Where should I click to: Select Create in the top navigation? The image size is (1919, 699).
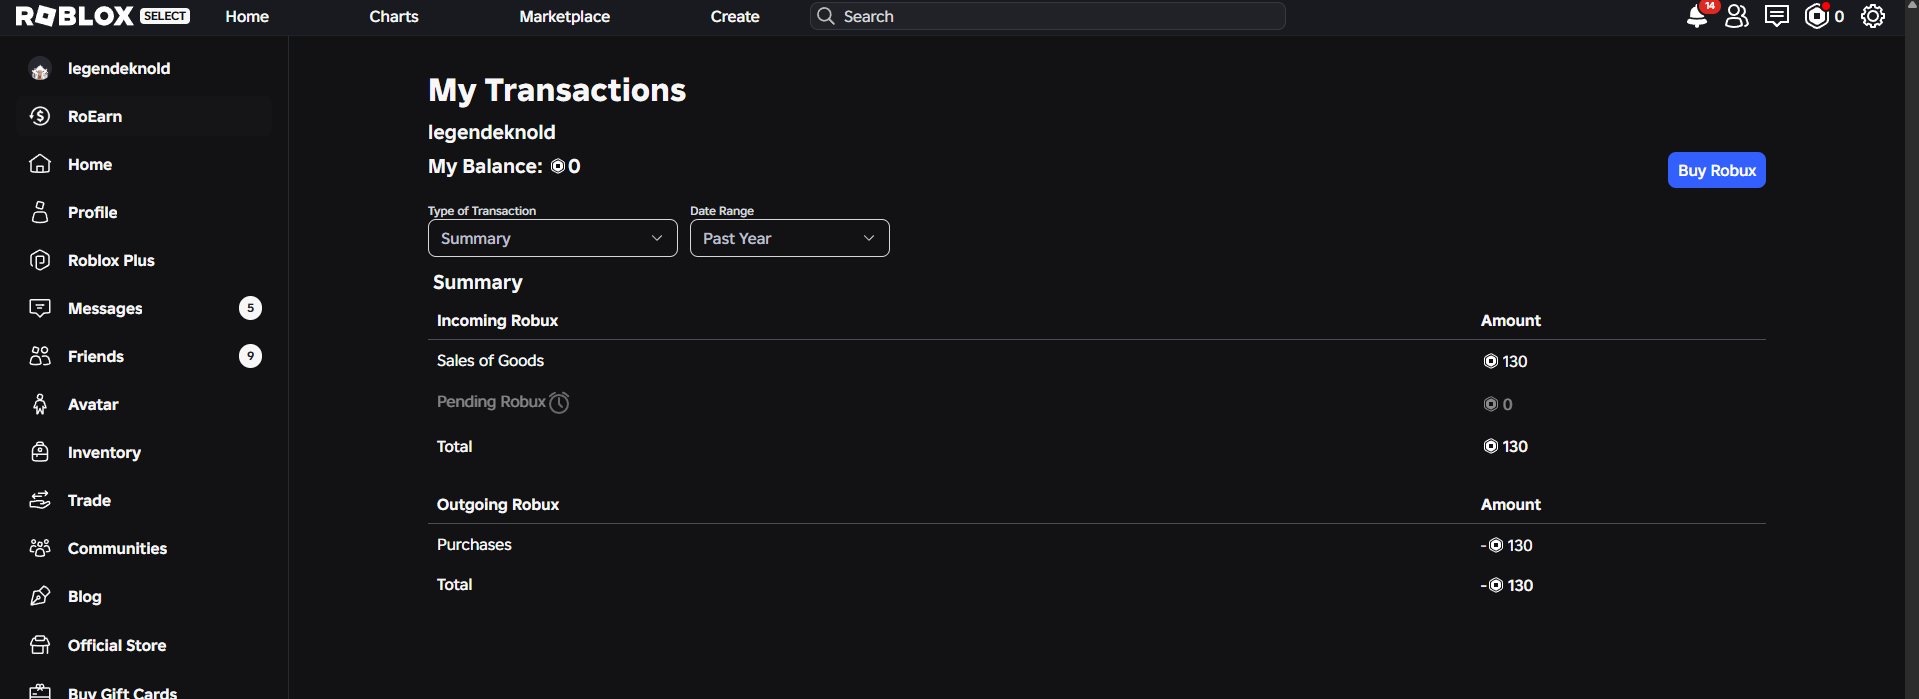[735, 16]
